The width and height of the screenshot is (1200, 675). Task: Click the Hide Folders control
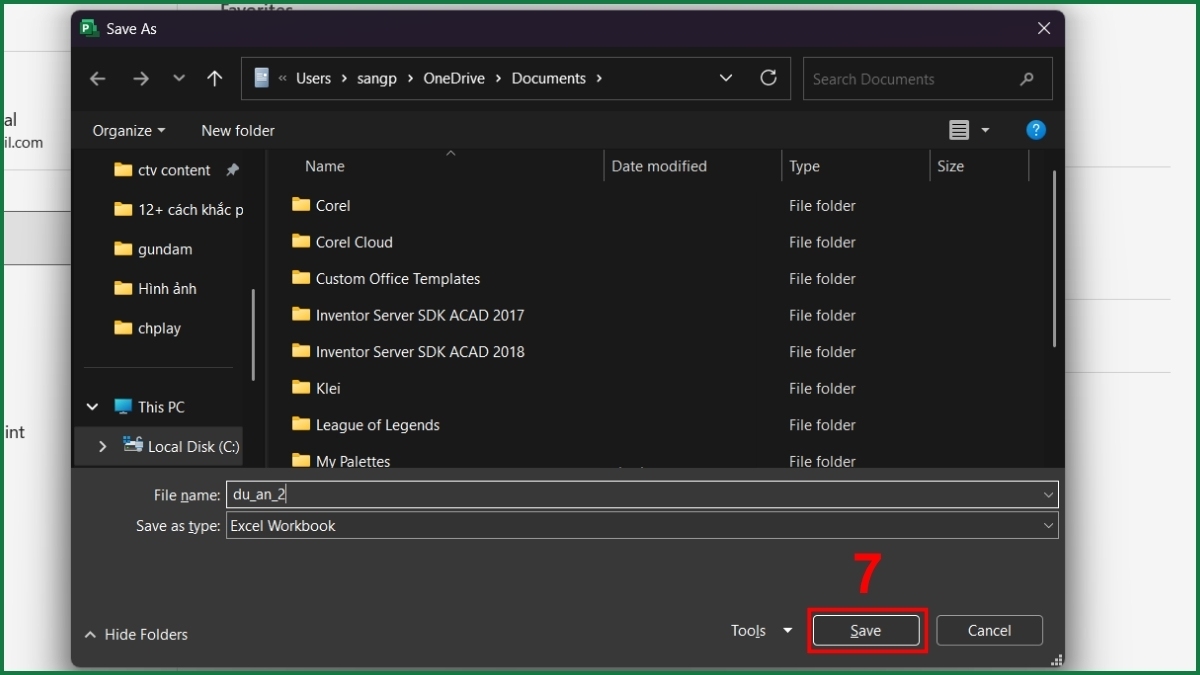(x=135, y=634)
